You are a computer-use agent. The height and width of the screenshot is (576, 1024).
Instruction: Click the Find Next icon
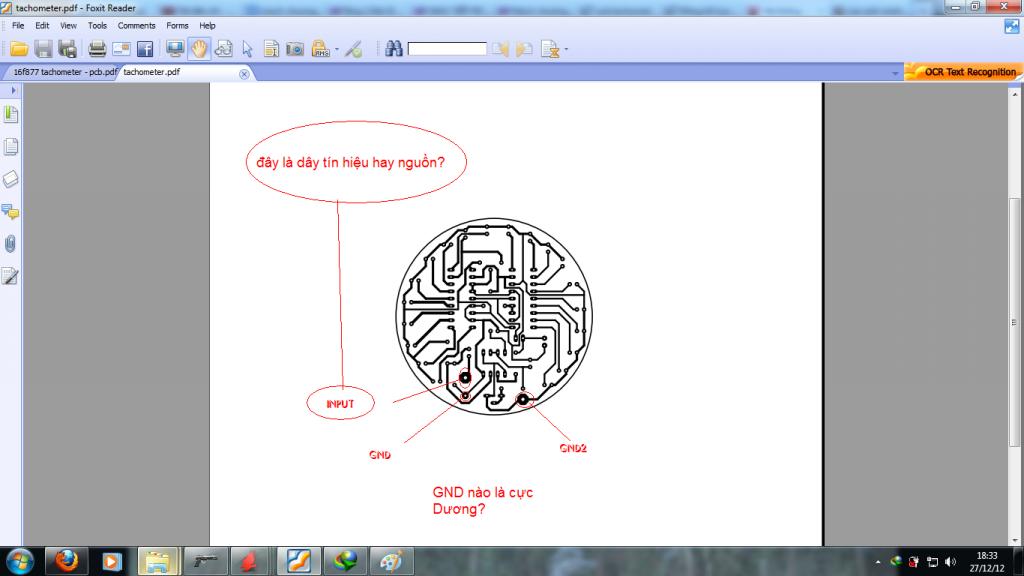coord(524,49)
